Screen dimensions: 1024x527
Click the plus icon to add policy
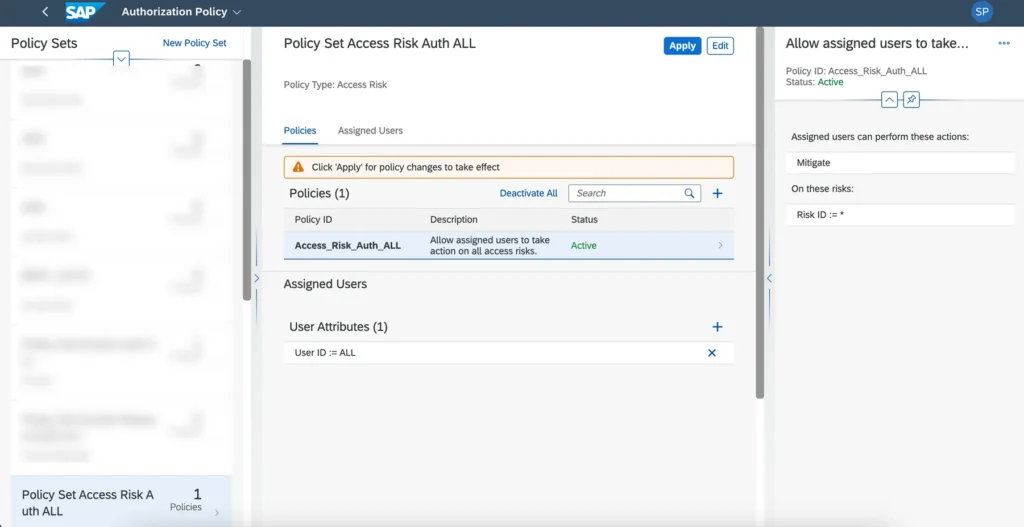click(717, 193)
